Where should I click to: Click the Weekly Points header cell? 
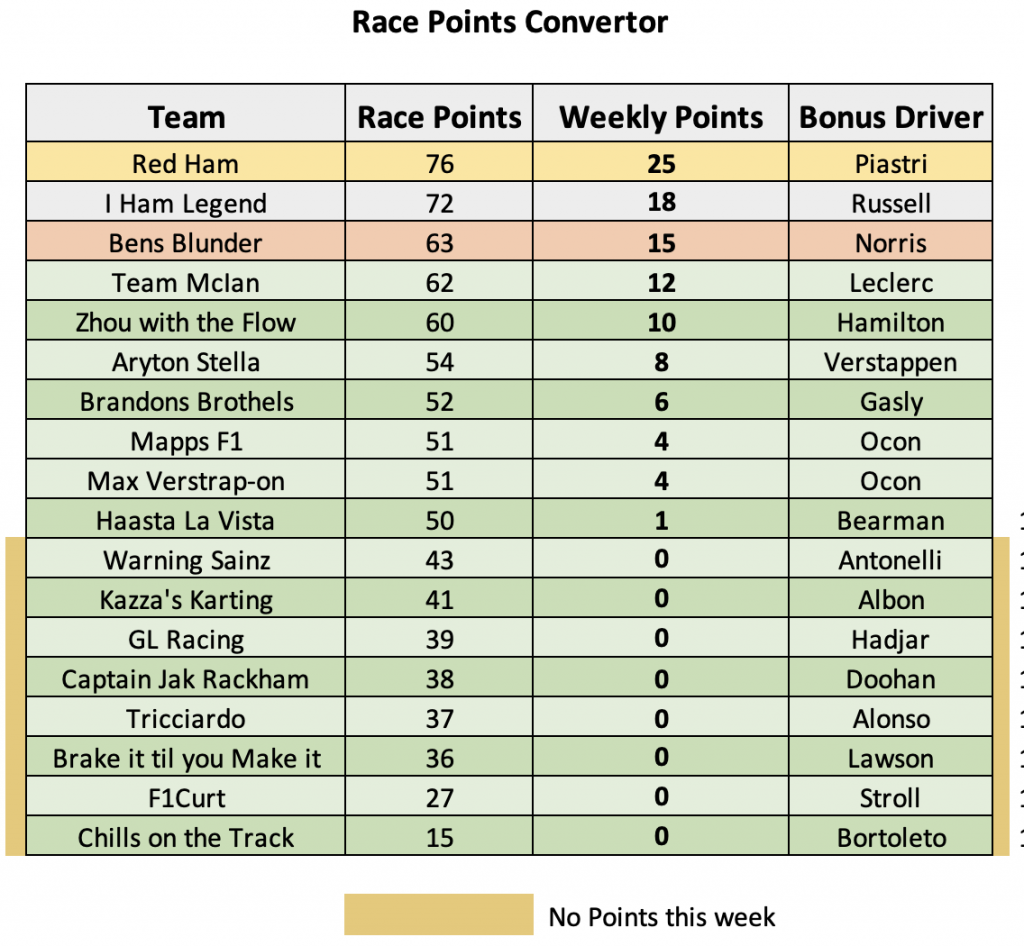pyautogui.click(x=660, y=113)
